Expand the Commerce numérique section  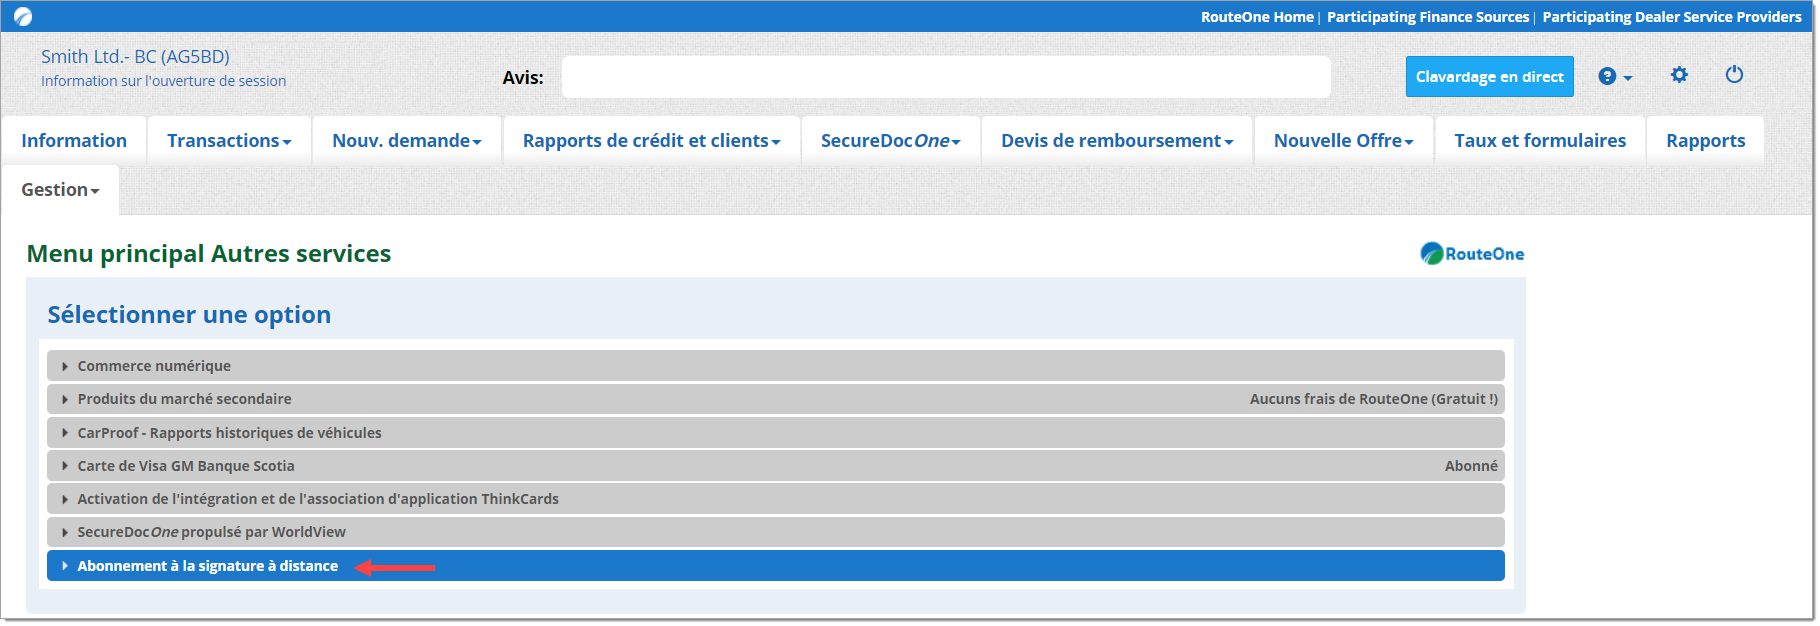coord(776,366)
